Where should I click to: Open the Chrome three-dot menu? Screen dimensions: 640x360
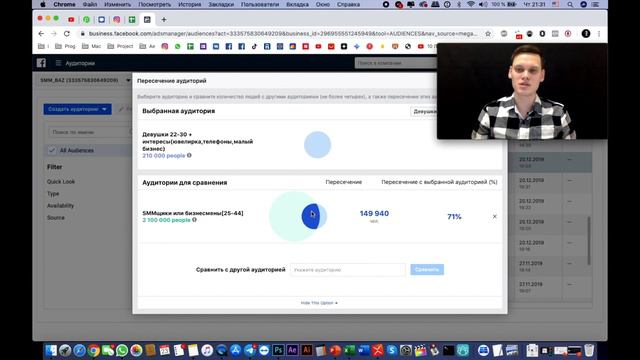tap(599, 34)
